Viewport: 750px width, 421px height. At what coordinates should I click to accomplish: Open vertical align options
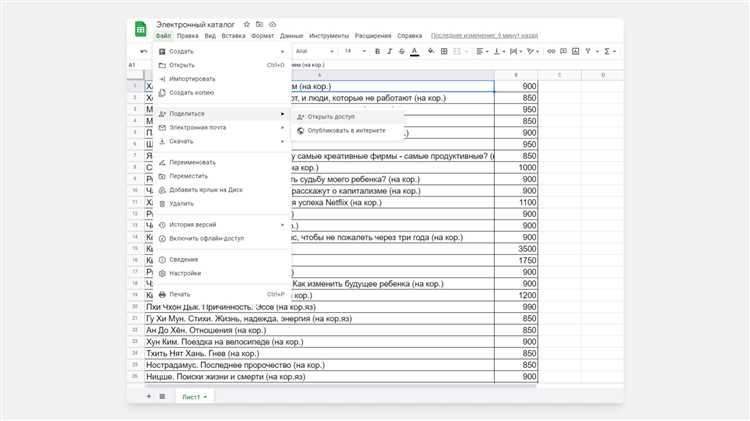(x=498, y=51)
